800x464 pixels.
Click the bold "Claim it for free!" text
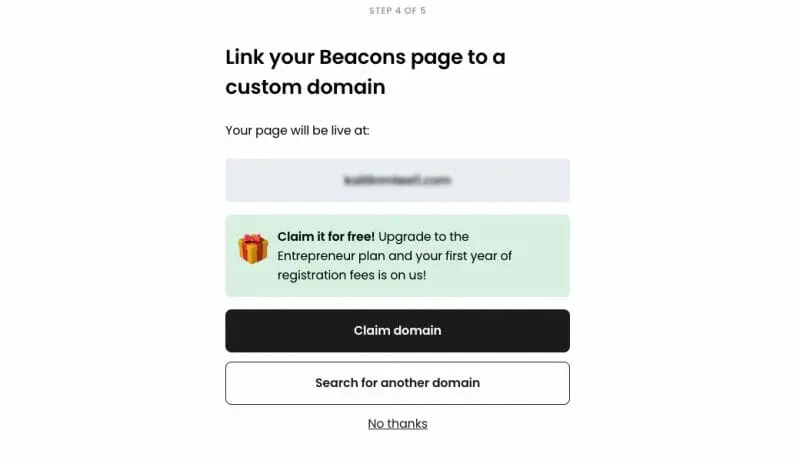[x=325, y=237]
